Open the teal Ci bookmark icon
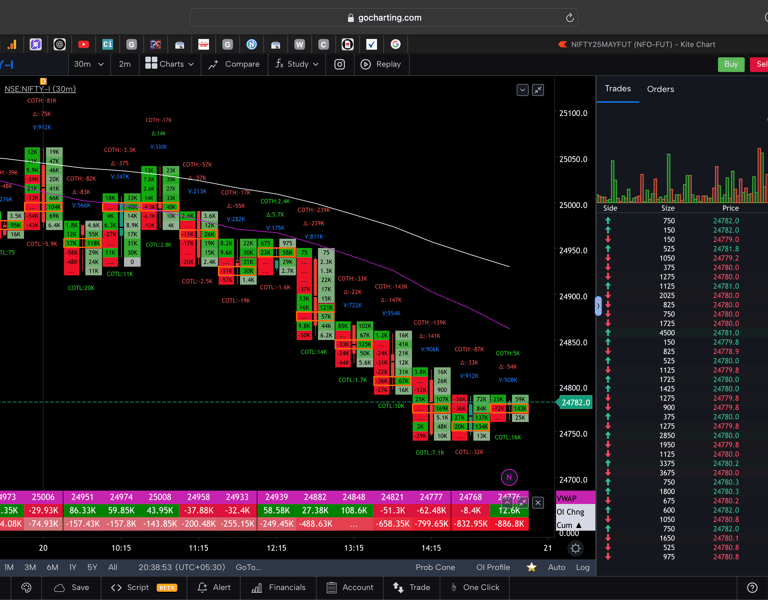 point(108,45)
